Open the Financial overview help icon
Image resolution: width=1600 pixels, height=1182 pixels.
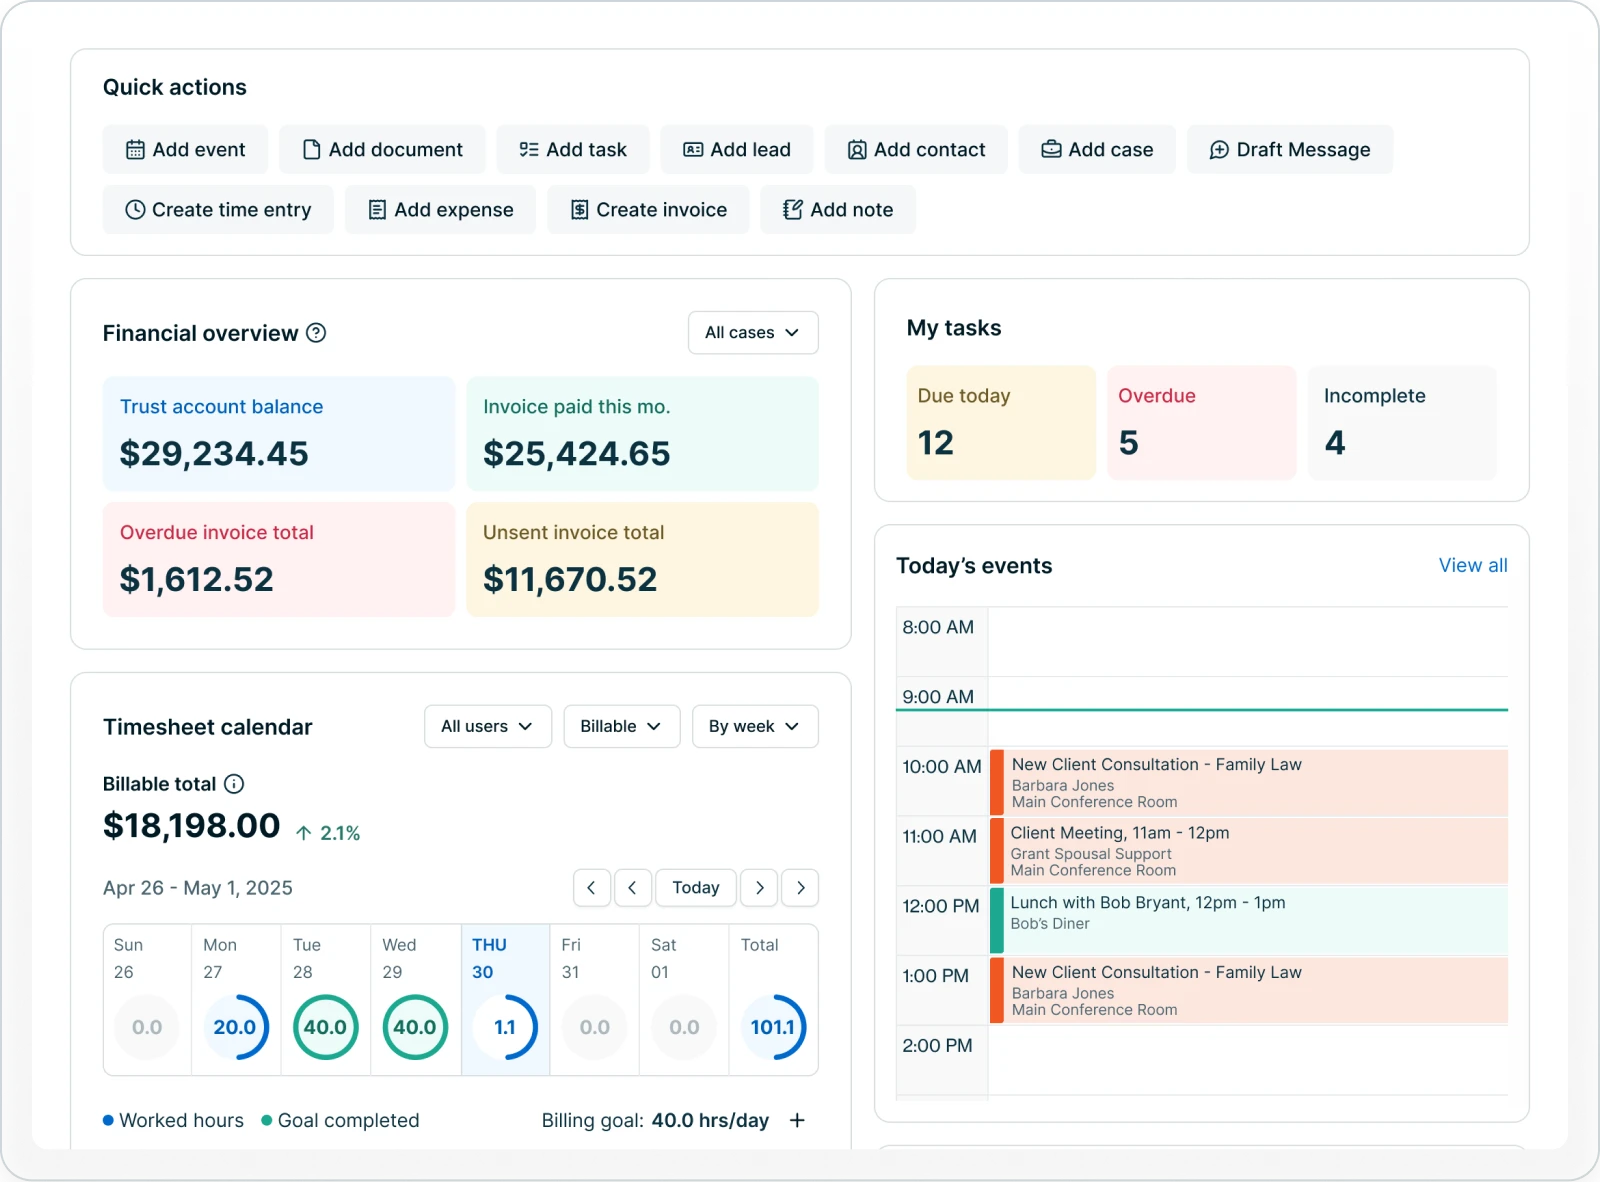point(317,333)
